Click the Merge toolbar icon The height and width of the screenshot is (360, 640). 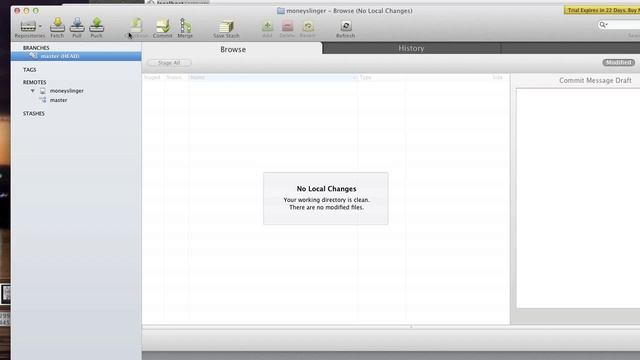185,25
